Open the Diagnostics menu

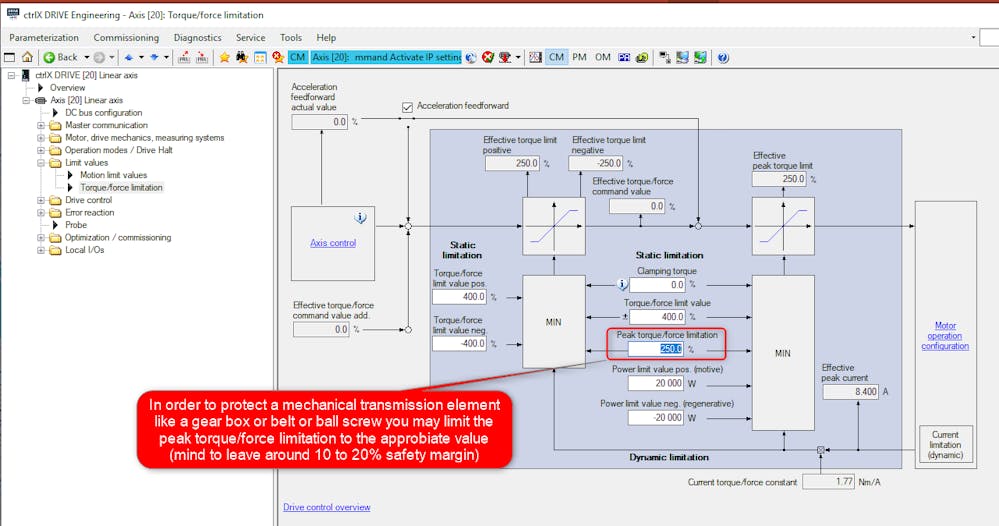(198, 38)
